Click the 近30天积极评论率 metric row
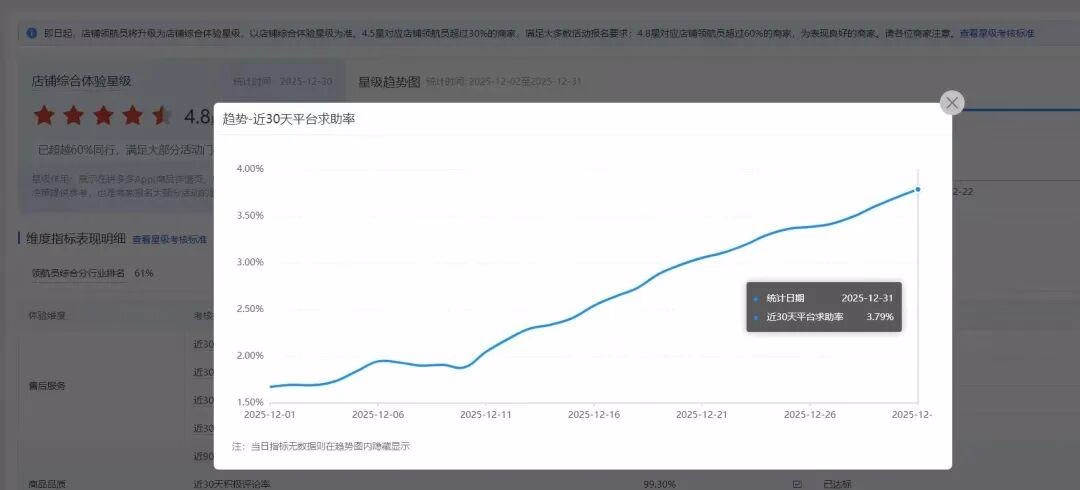 tap(231, 484)
